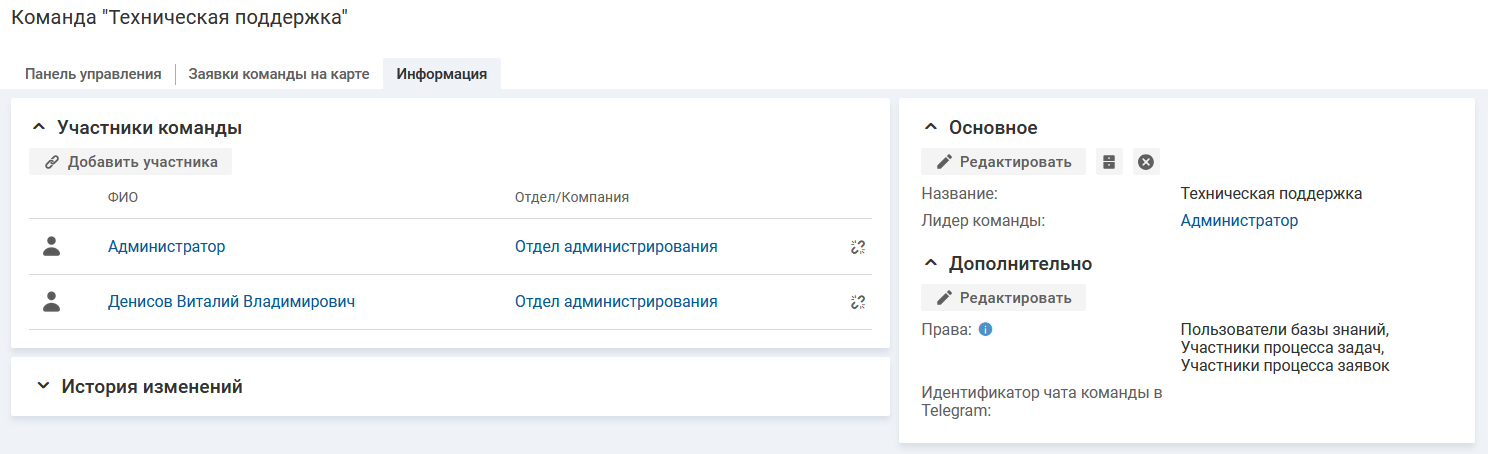Collapse the Основное section
Screen dimensions: 1488x454
(931, 128)
